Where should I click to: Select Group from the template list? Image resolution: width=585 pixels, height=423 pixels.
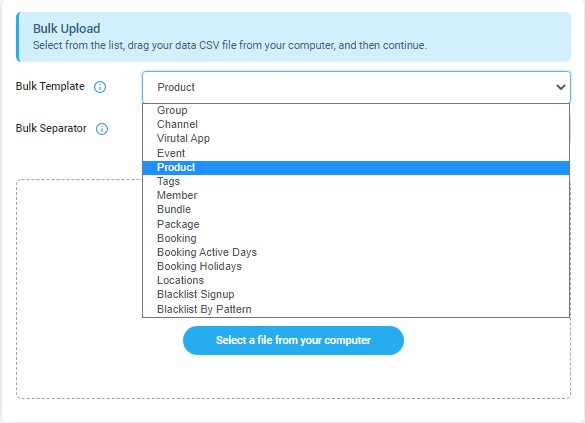point(356,110)
